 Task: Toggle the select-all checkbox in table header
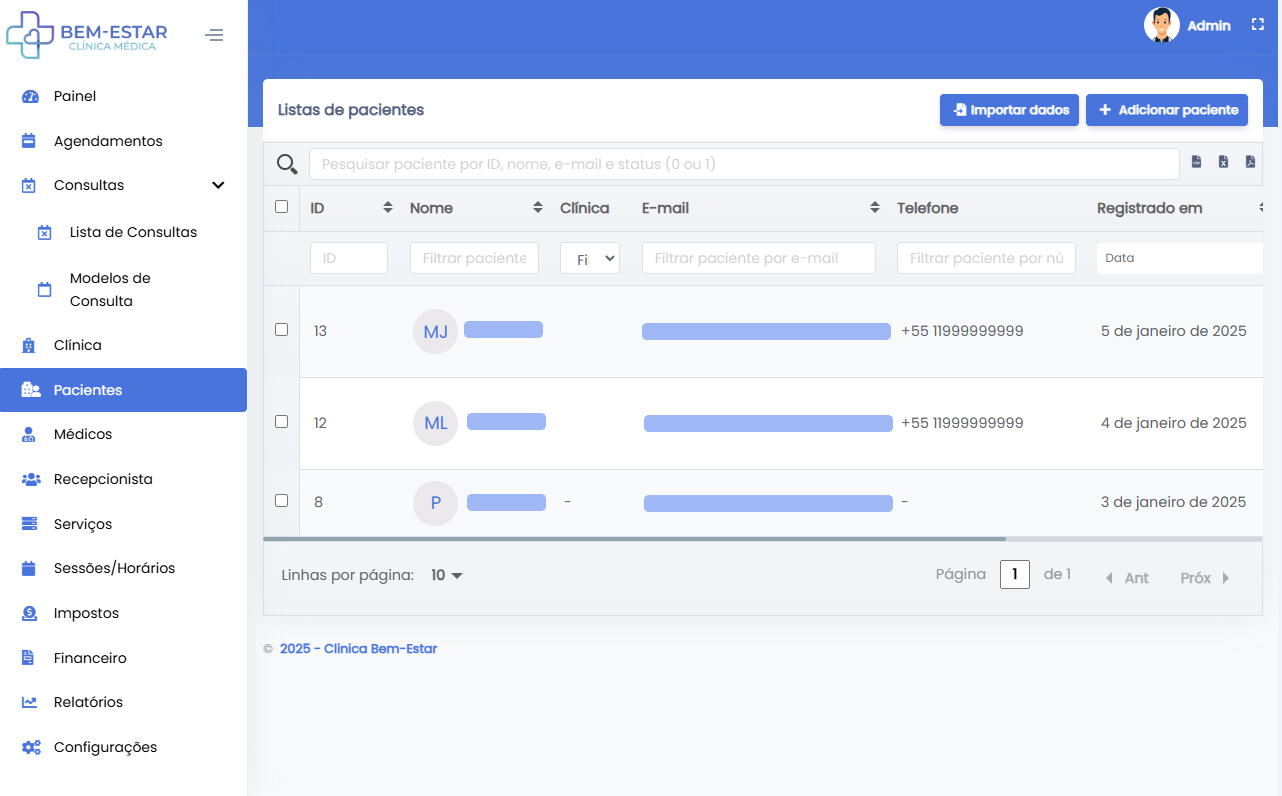[x=281, y=207]
